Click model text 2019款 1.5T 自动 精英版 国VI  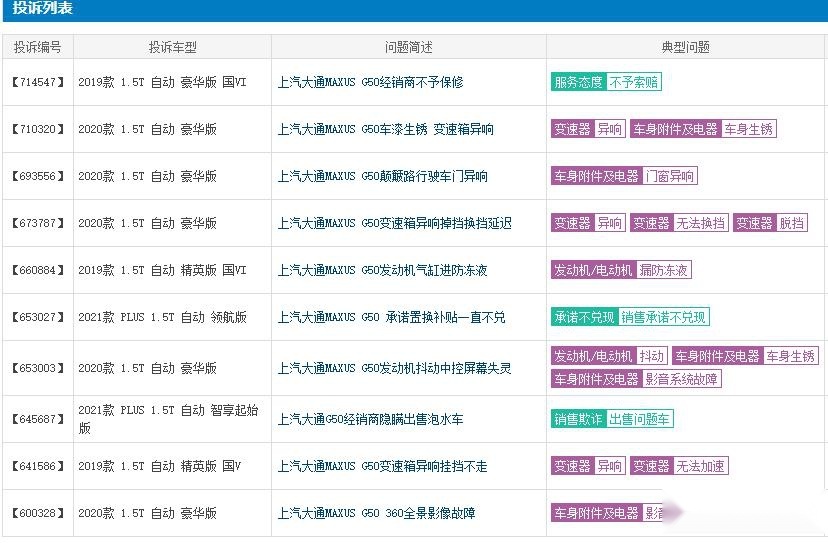point(162,270)
